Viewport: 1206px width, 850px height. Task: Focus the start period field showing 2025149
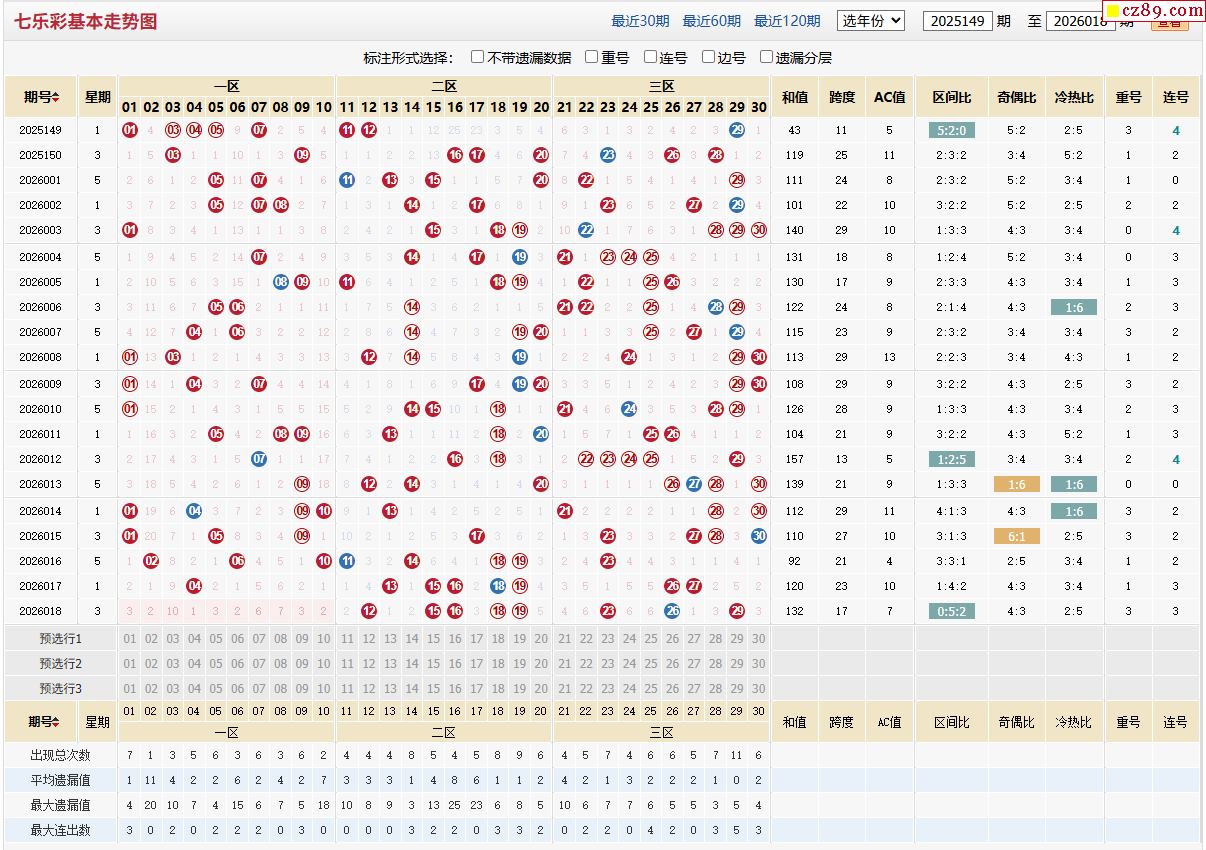pyautogui.click(x=957, y=21)
